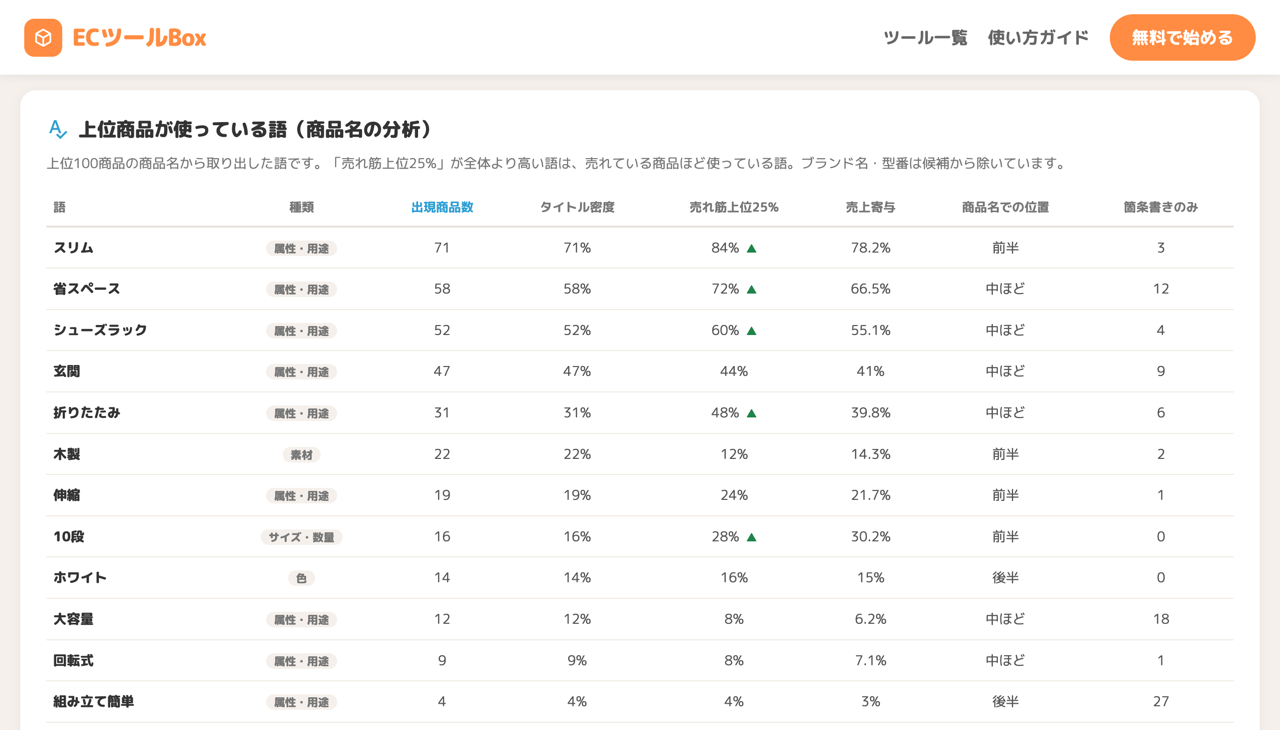
Task: Select the word ホワイト in the table
Action: click(80, 578)
